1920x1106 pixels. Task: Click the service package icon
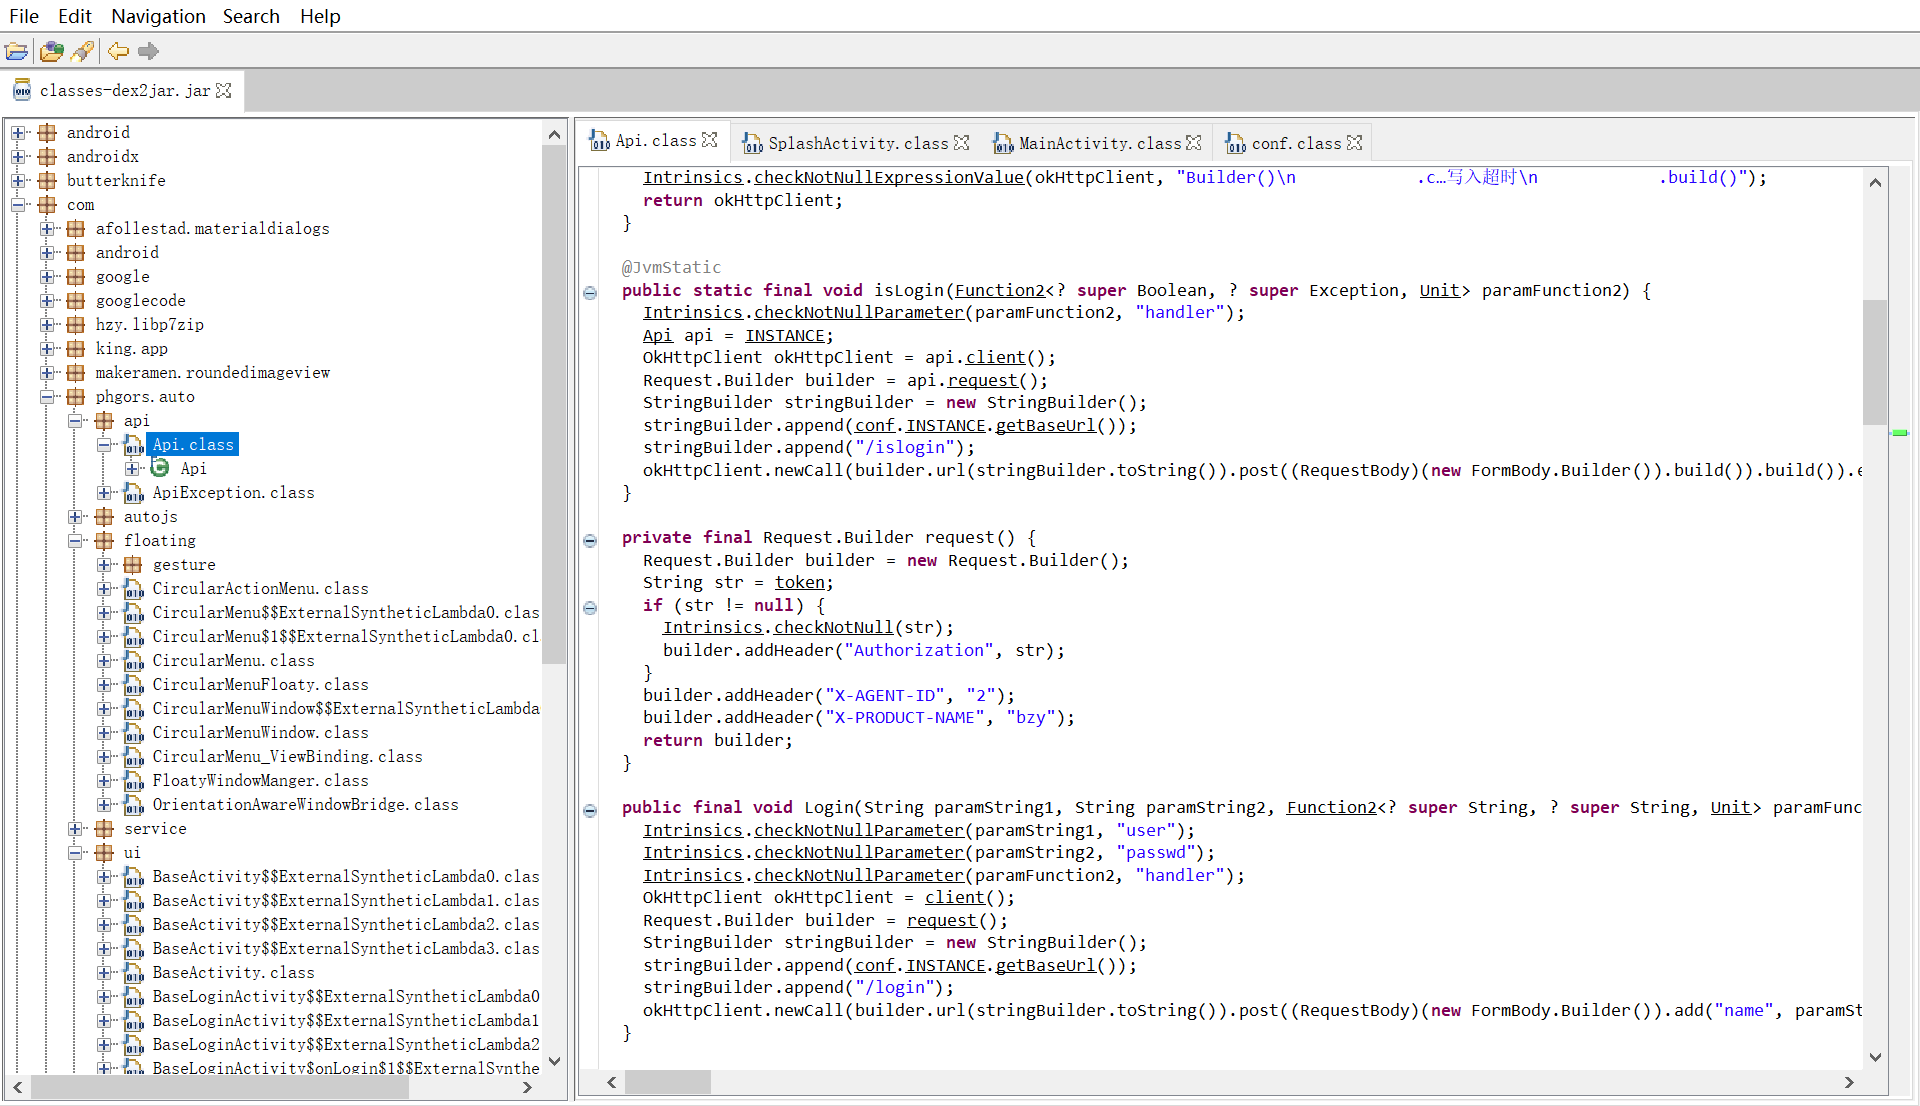[104, 828]
